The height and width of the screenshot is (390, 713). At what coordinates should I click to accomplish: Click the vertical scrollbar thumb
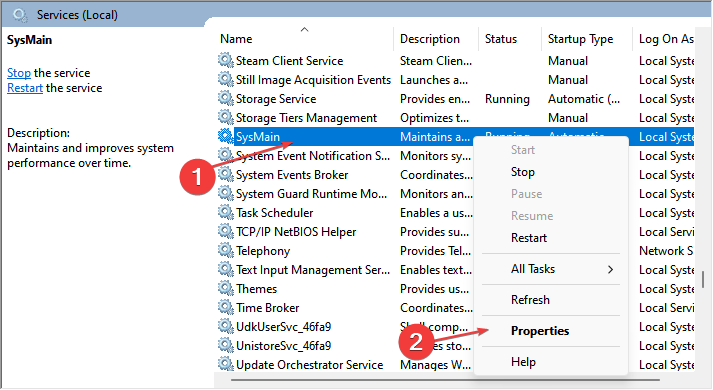pyautogui.click(x=703, y=280)
